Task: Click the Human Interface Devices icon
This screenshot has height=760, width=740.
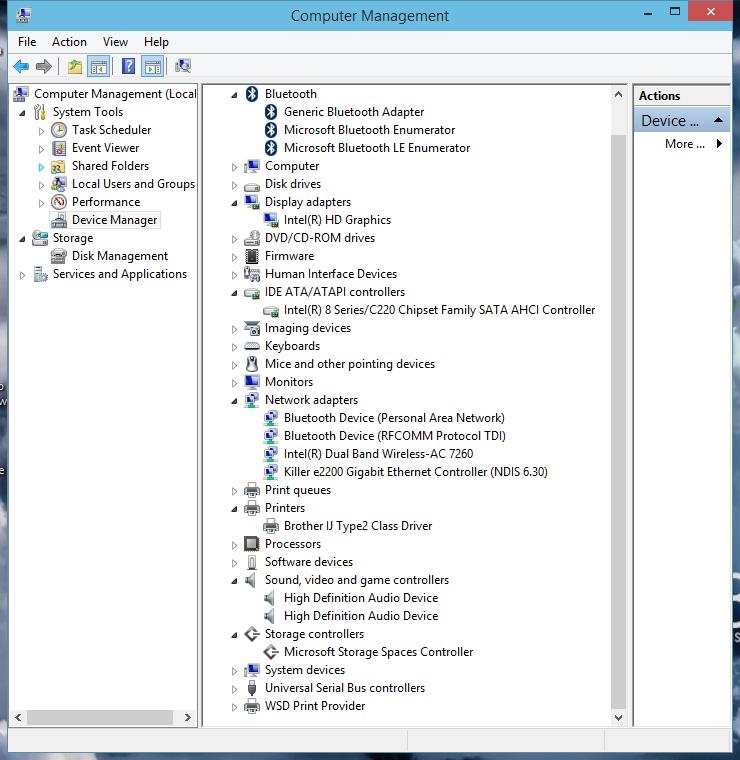Action: point(252,274)
